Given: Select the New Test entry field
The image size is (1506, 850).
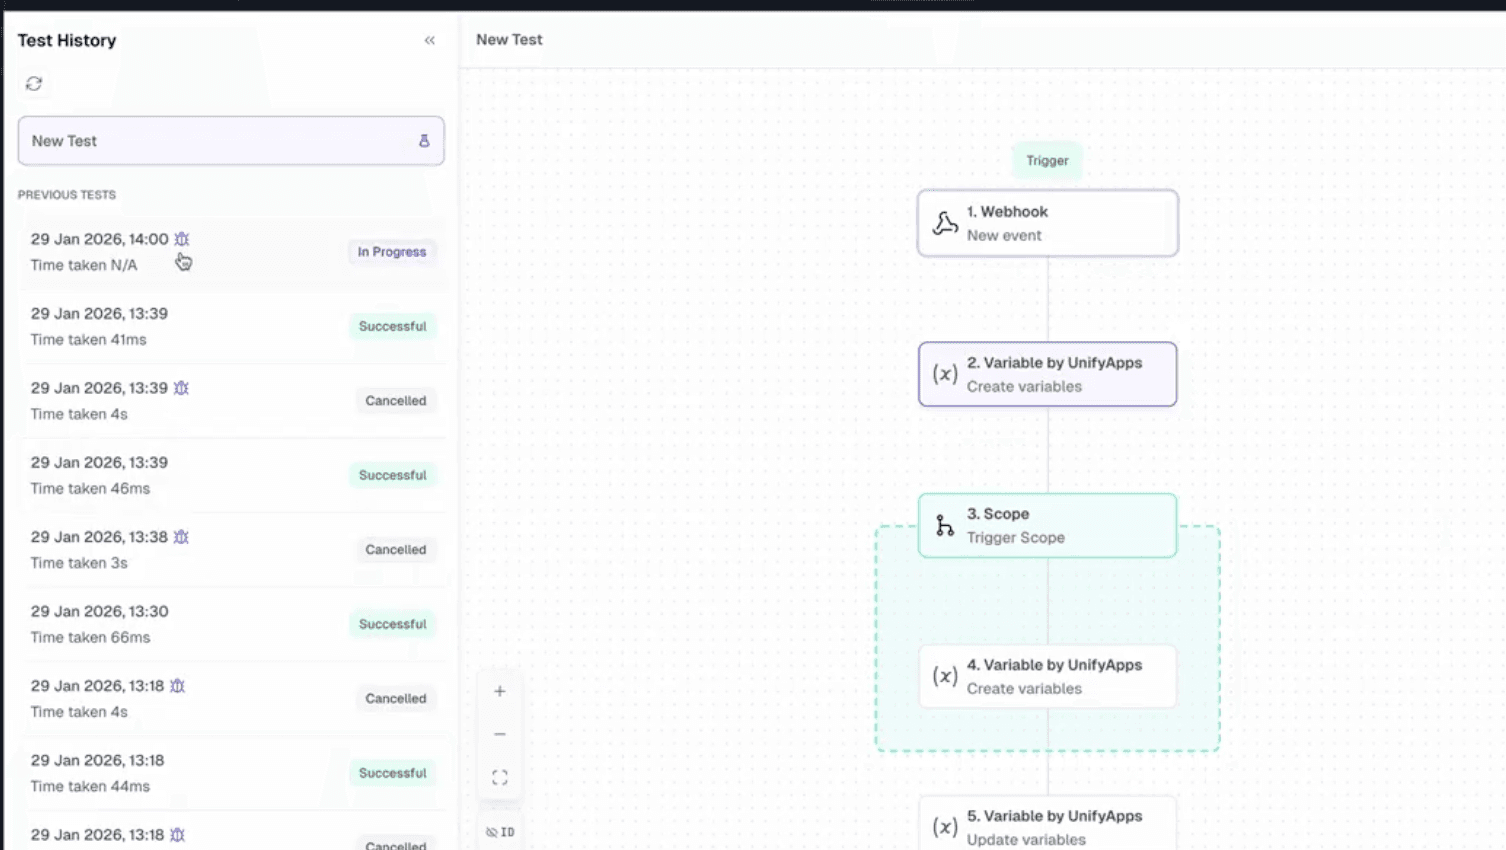Looking at the screenshot, I should click(x=220, y=141).
